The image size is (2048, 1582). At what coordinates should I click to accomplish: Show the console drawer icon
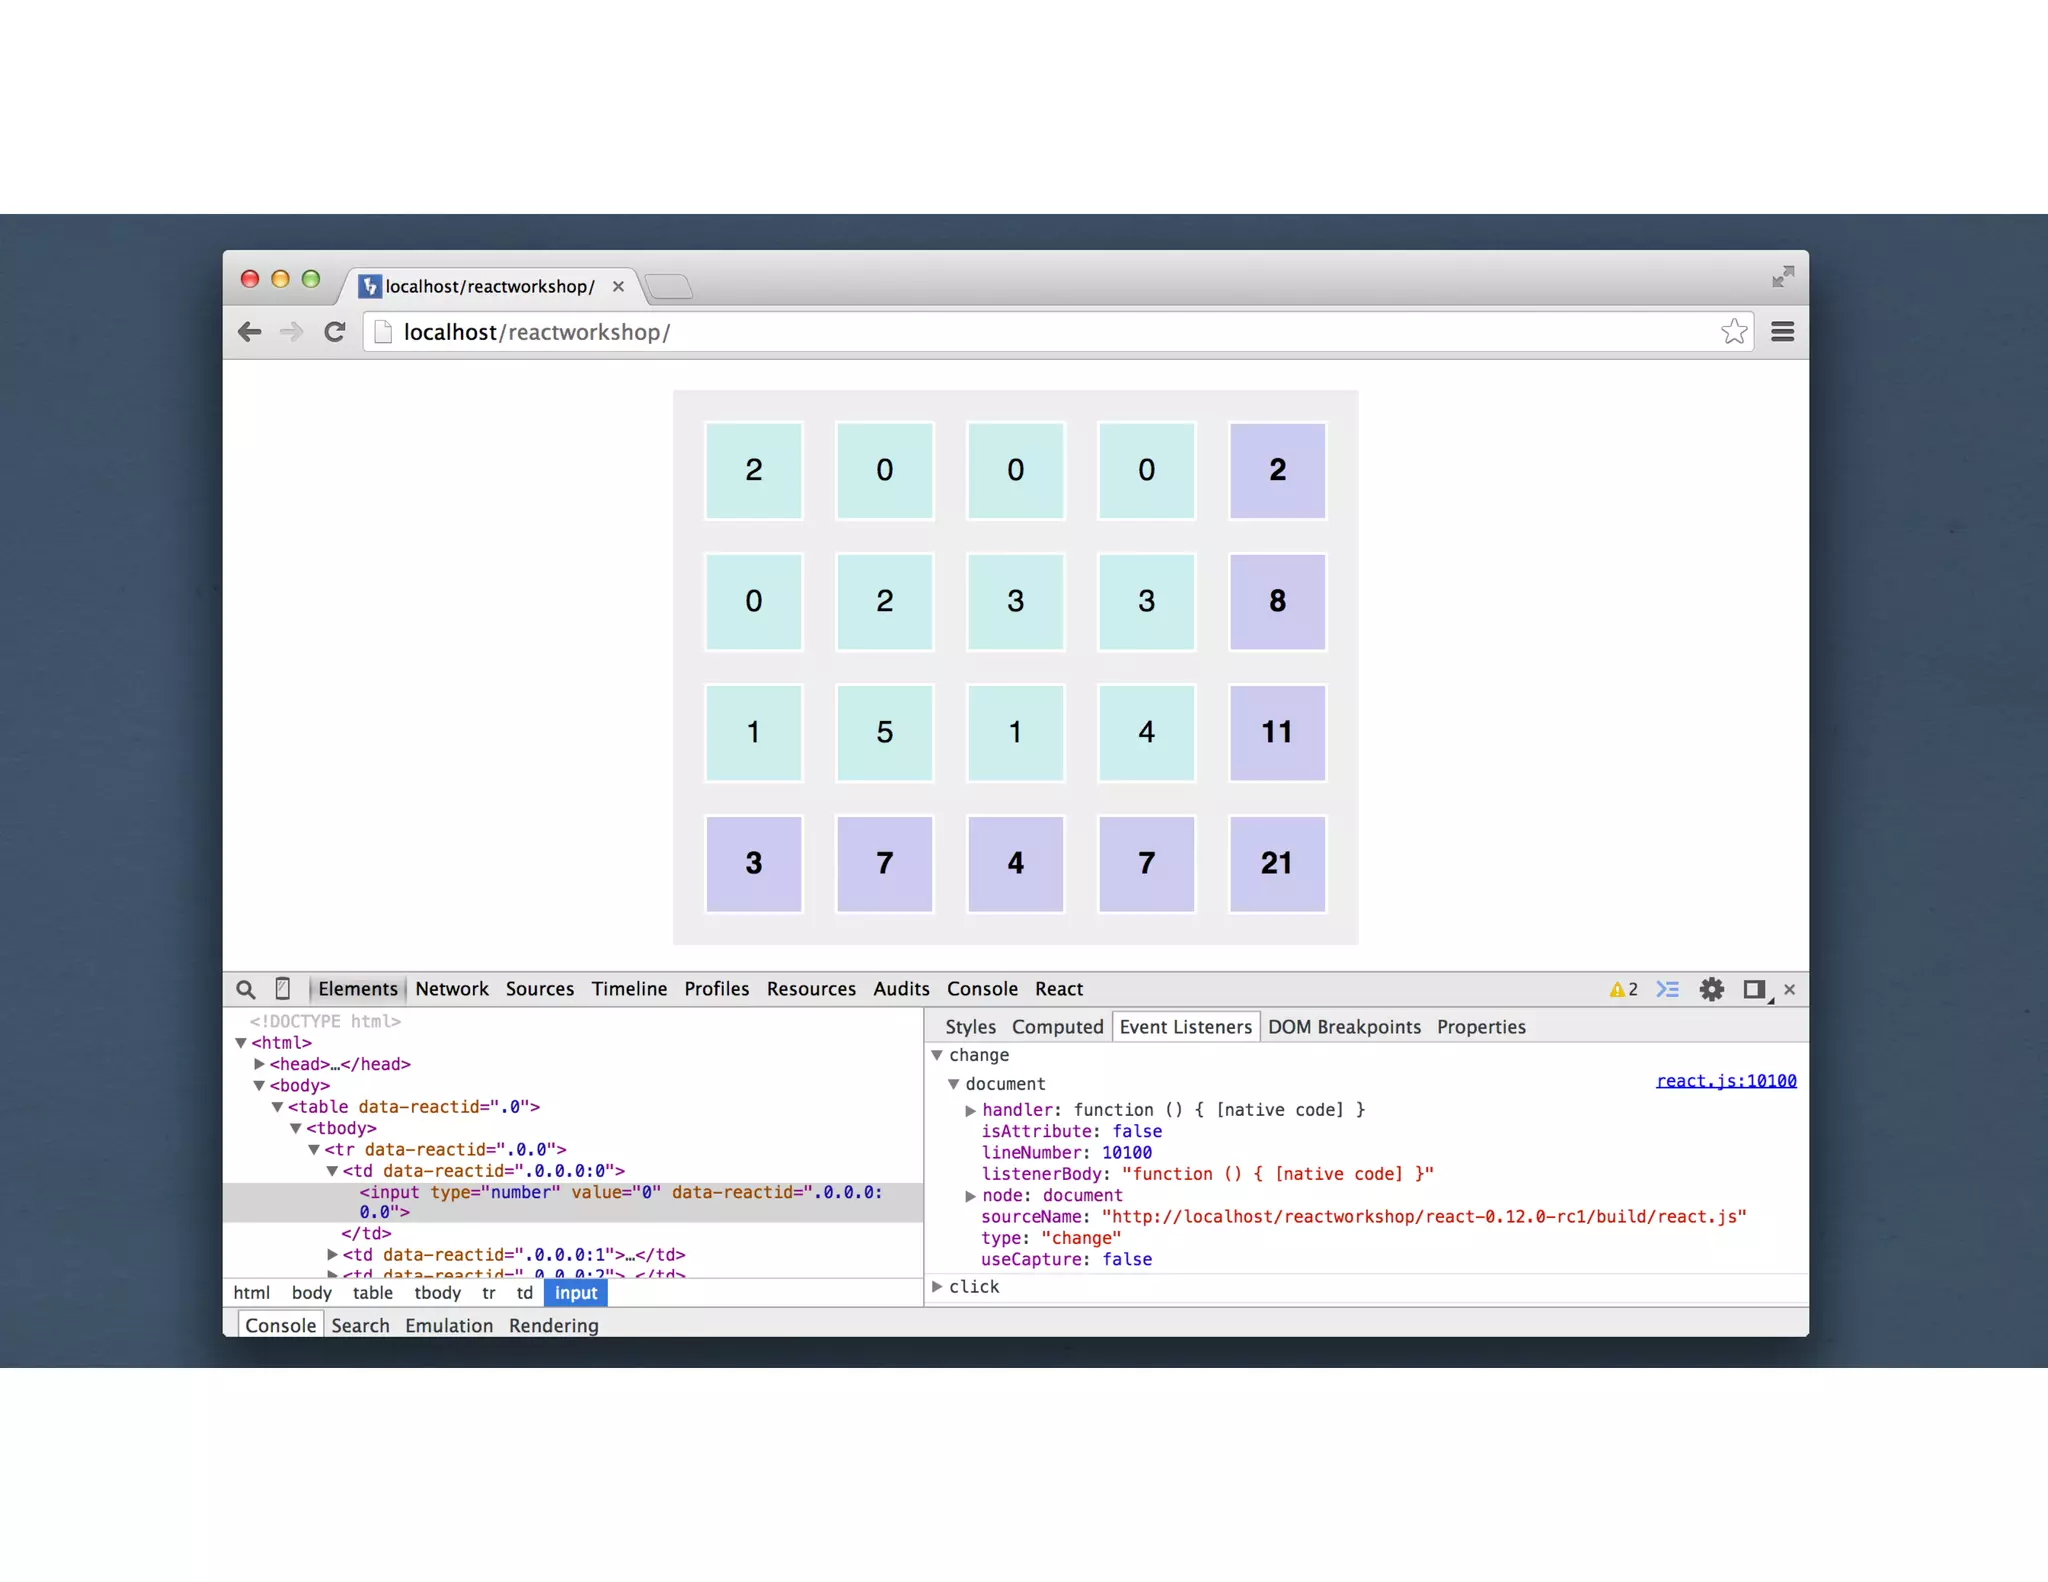tap(1667, 989)
